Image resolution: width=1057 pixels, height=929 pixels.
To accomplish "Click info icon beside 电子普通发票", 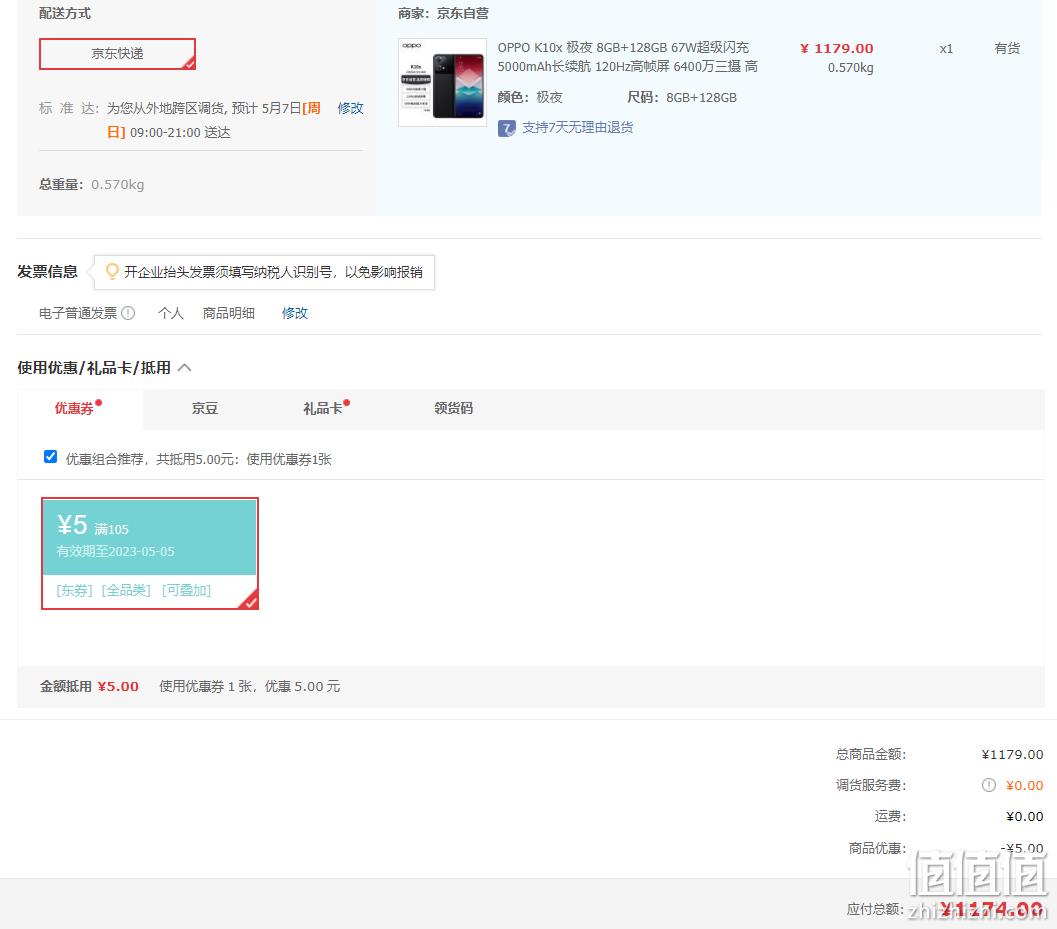I will (x=128, y=313).
